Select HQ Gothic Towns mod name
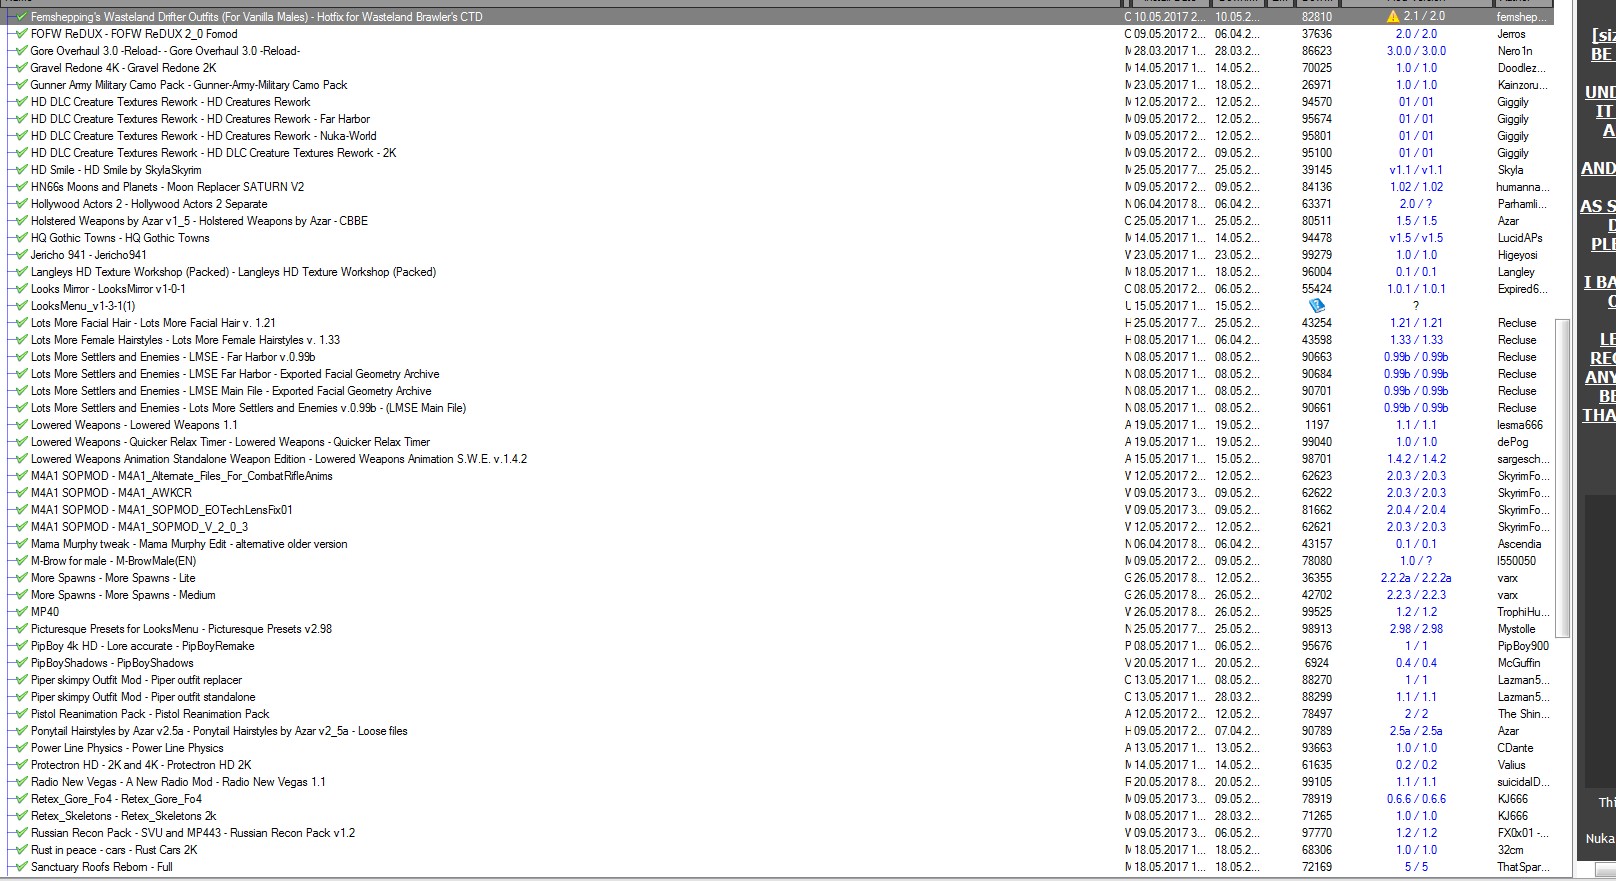1616x881 pixels. [120, 238]
